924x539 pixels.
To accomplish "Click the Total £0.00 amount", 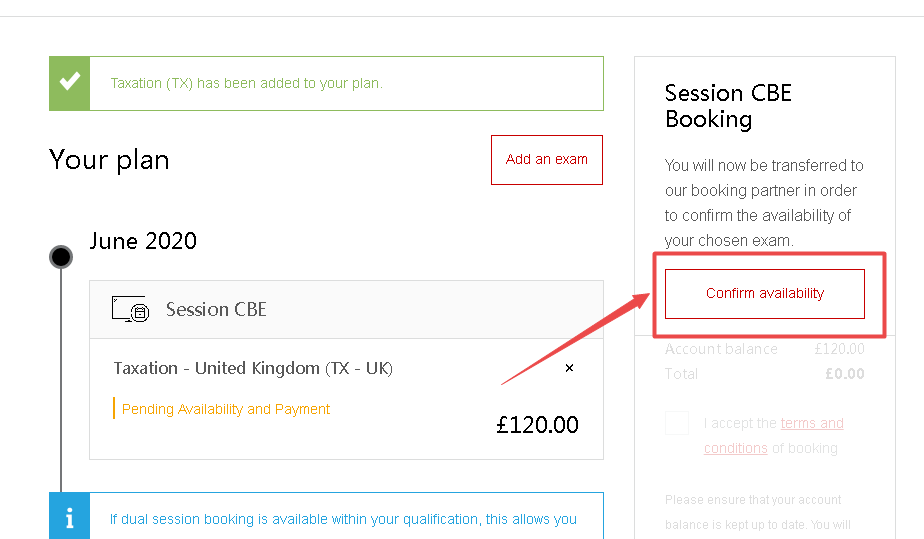I will pos(844,374).
